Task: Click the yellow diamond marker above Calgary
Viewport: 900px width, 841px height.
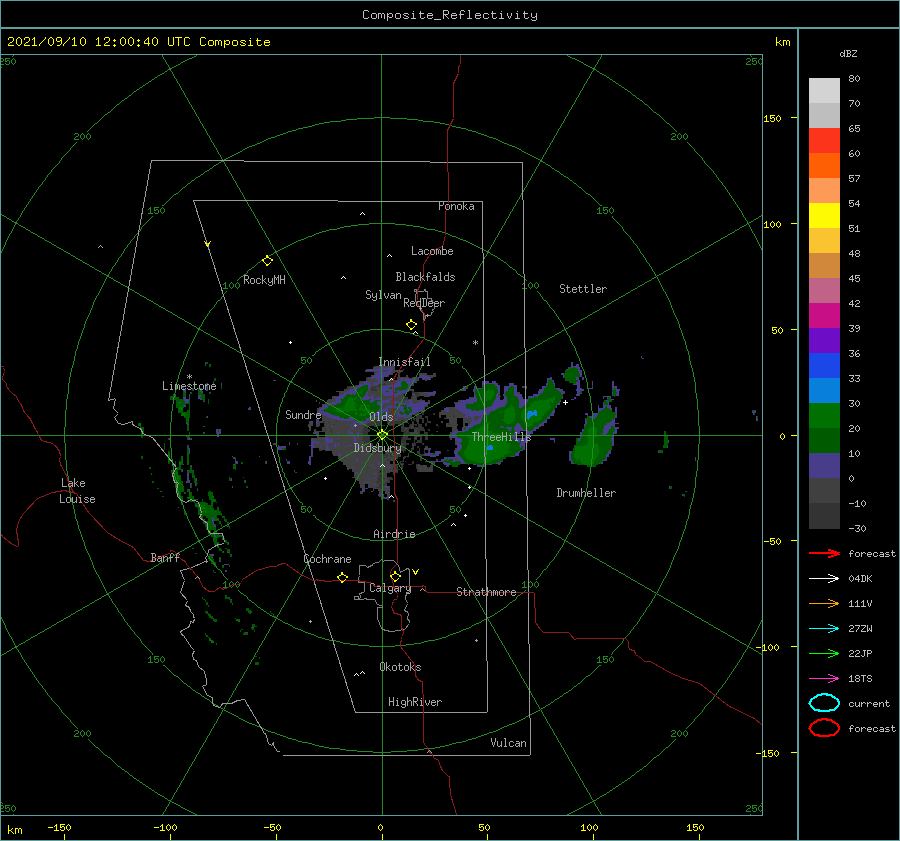Action: point(395,576)
